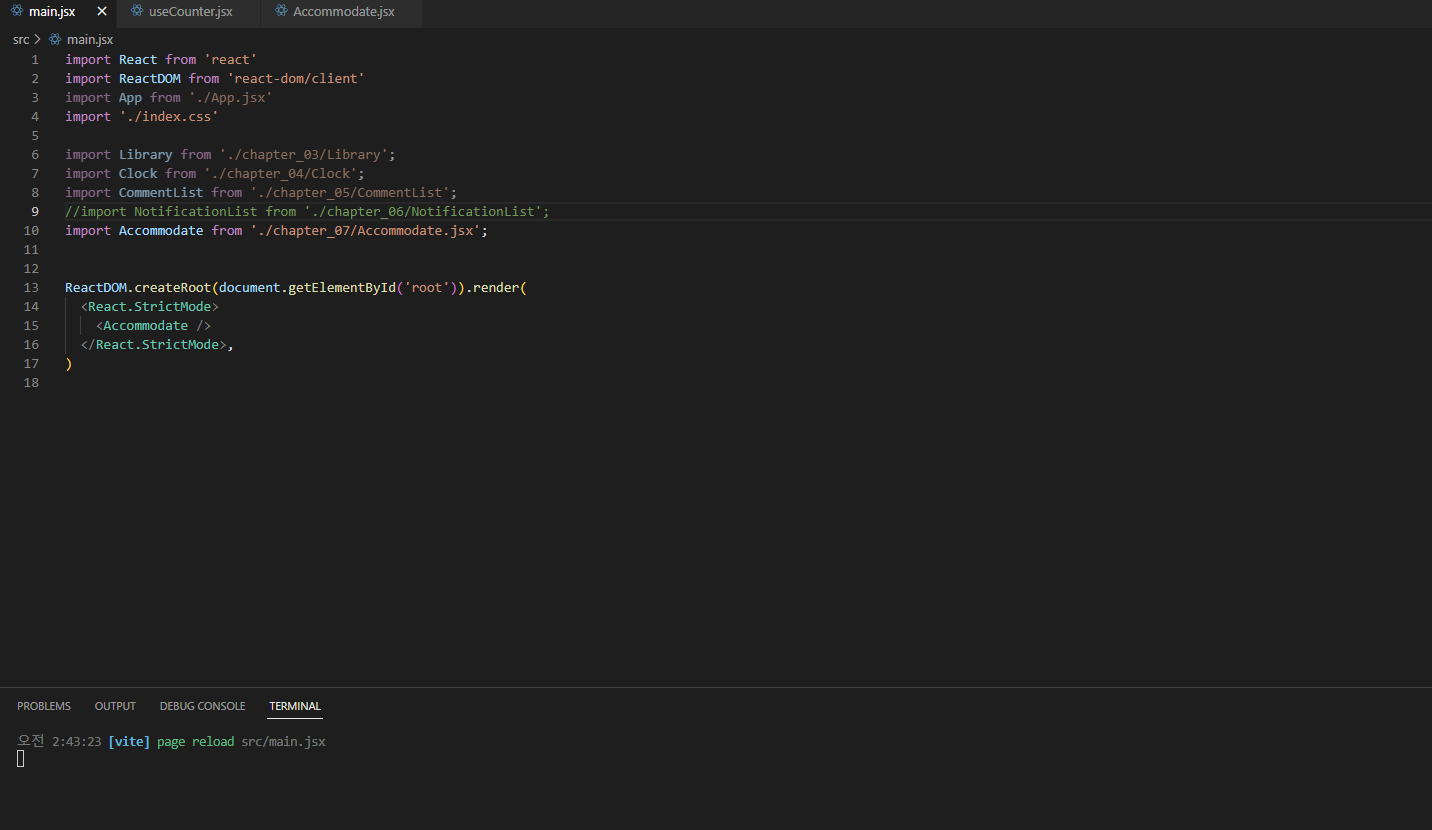Open the PROBLEMS panel tab

pyautogui.click(x=44, y=706)
